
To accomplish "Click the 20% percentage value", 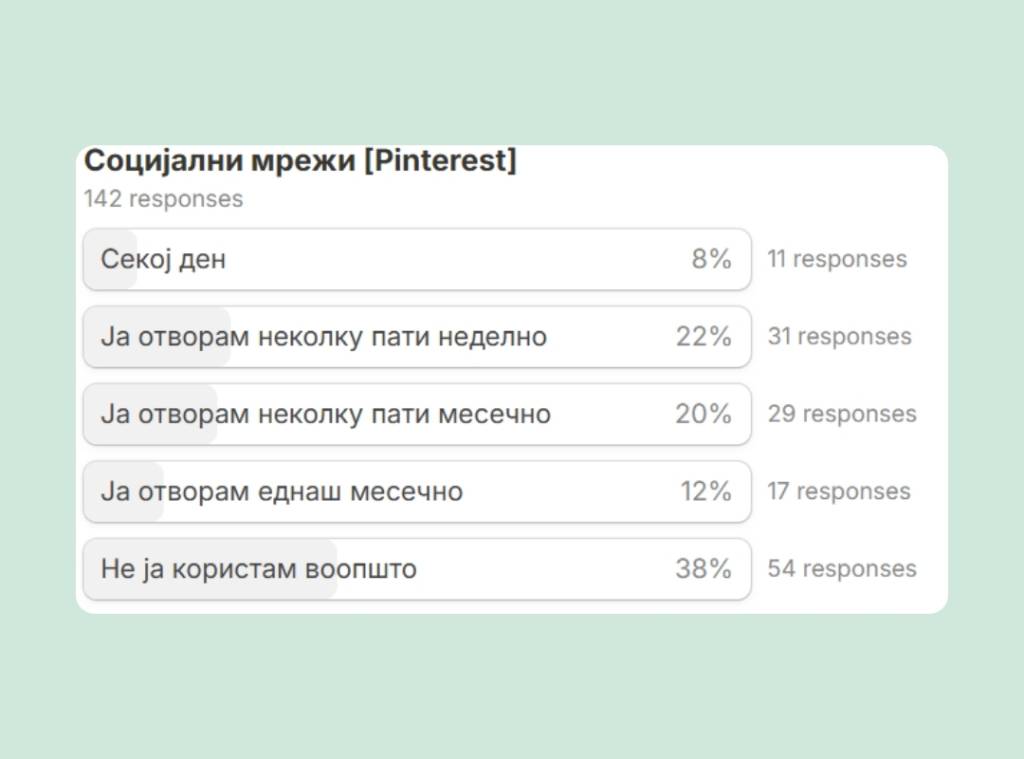I will [703, 414].
